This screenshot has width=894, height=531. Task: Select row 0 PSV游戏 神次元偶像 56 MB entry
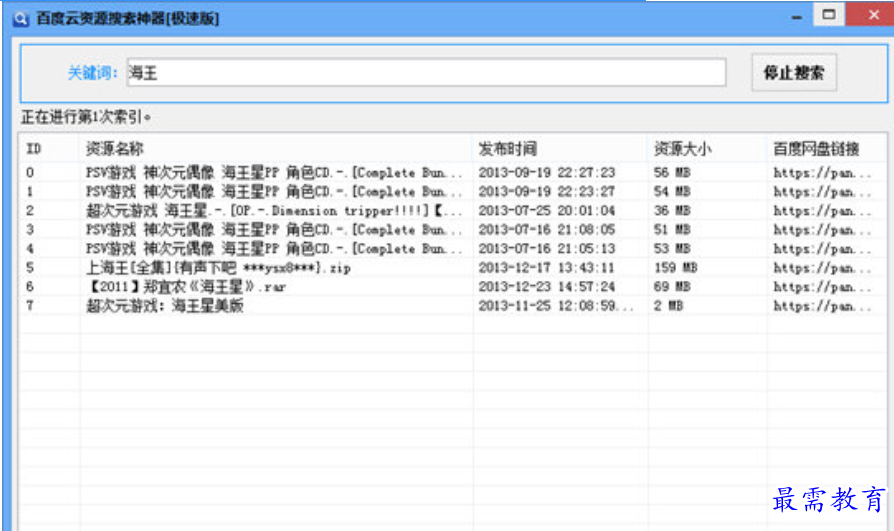pyautogui.click(x=453, y=172)
